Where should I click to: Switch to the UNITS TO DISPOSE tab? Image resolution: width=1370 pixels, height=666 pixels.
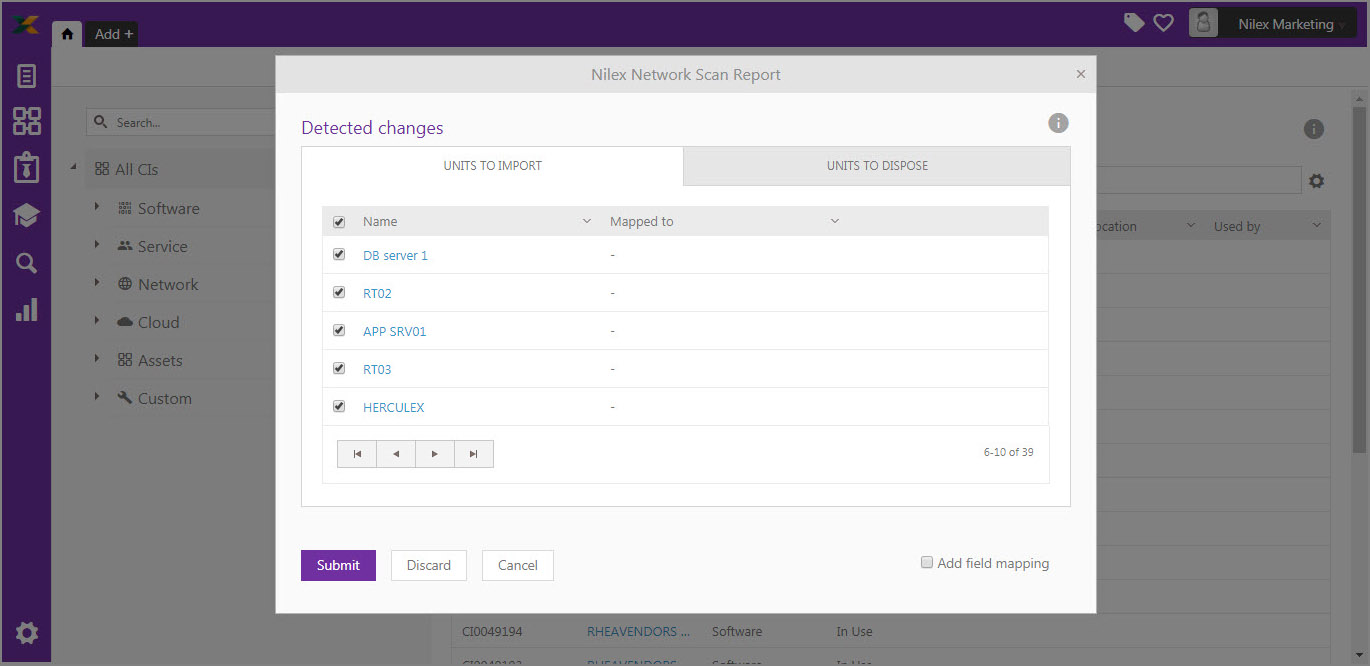point(877,166)
